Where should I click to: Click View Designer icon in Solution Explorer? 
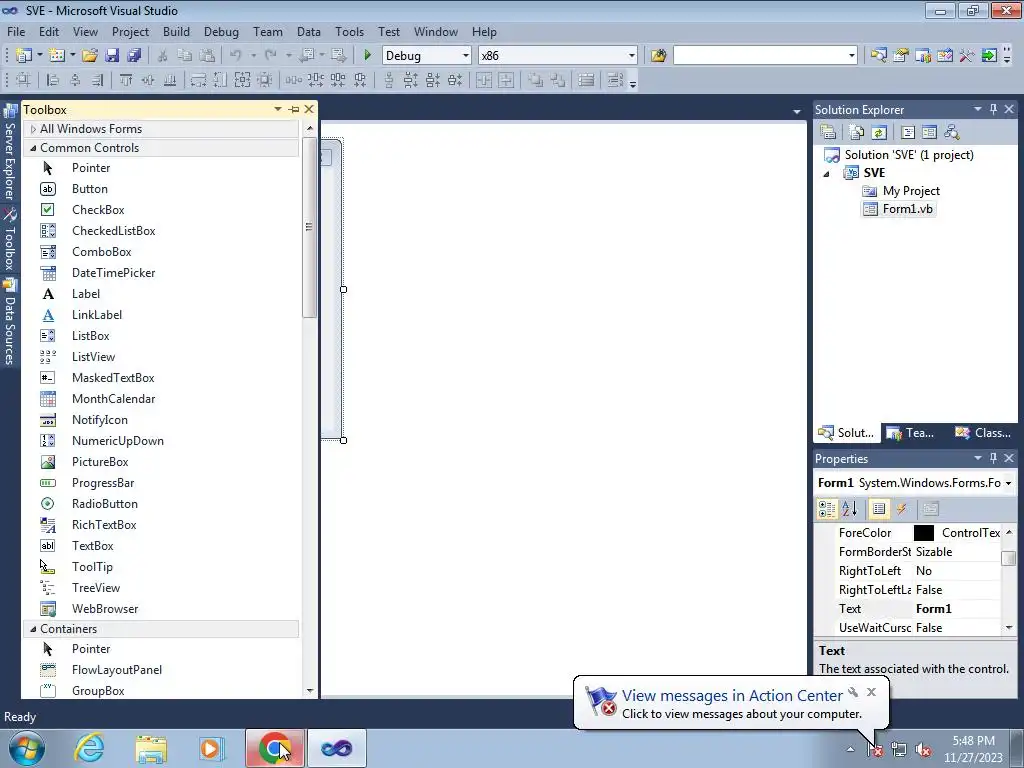pos(929,133)
